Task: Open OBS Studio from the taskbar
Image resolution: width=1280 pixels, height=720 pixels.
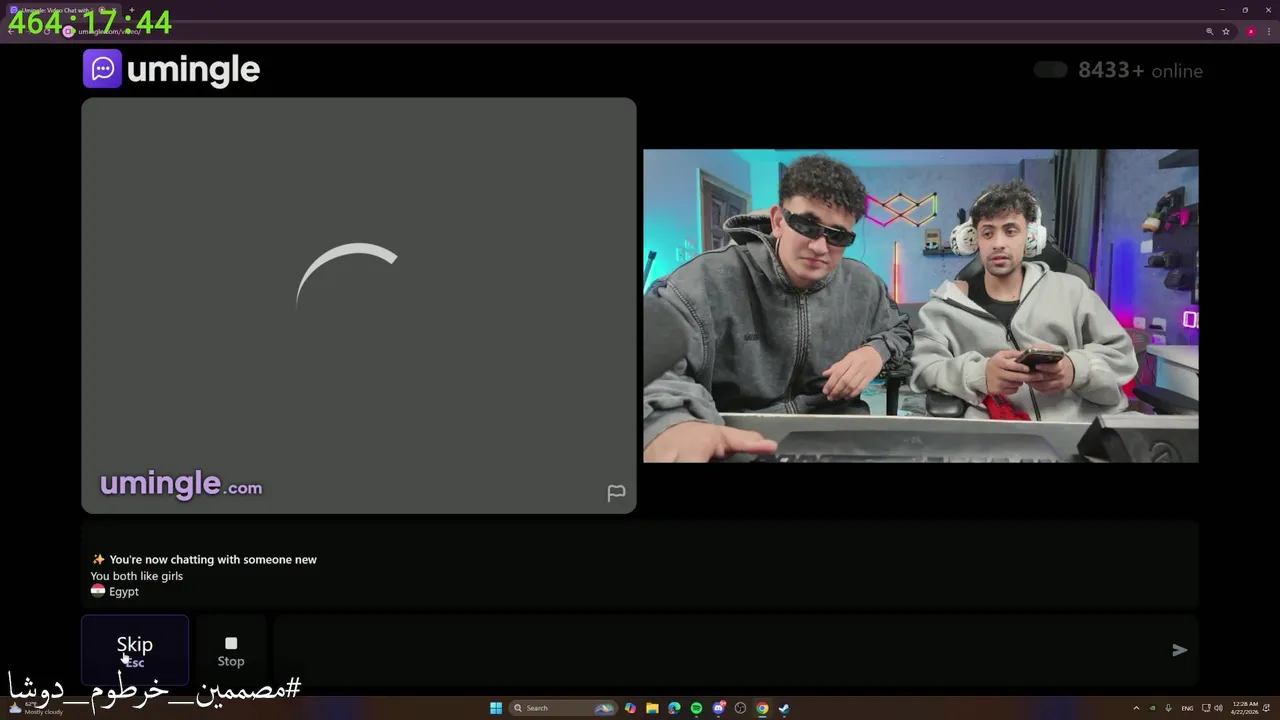Action: click(740, 708)
